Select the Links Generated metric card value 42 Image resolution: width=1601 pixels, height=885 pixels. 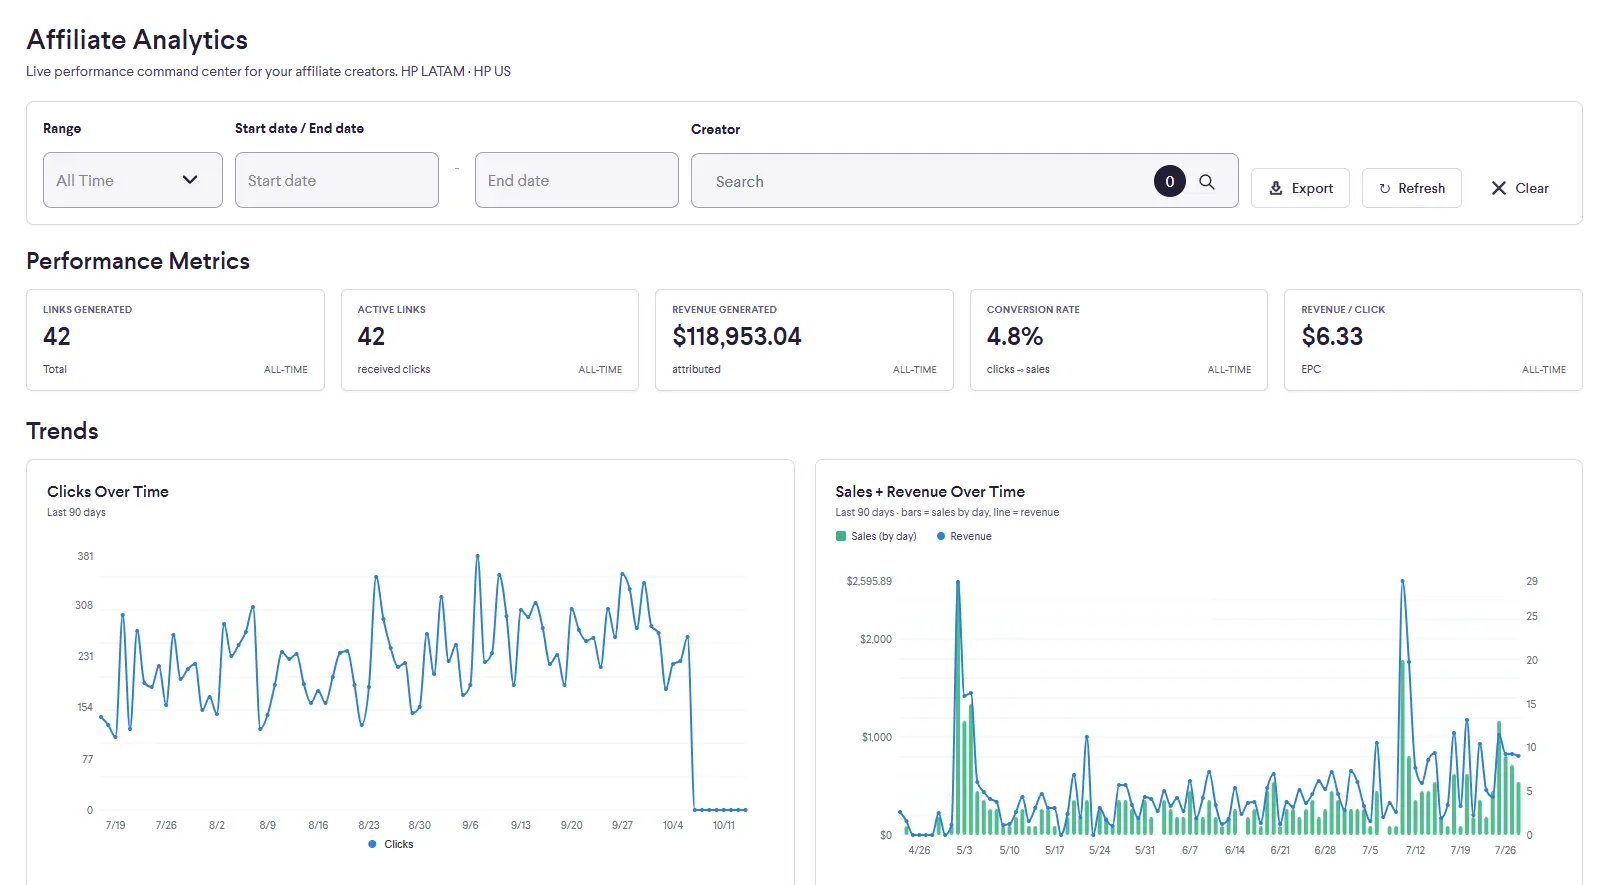coord(57,337)
